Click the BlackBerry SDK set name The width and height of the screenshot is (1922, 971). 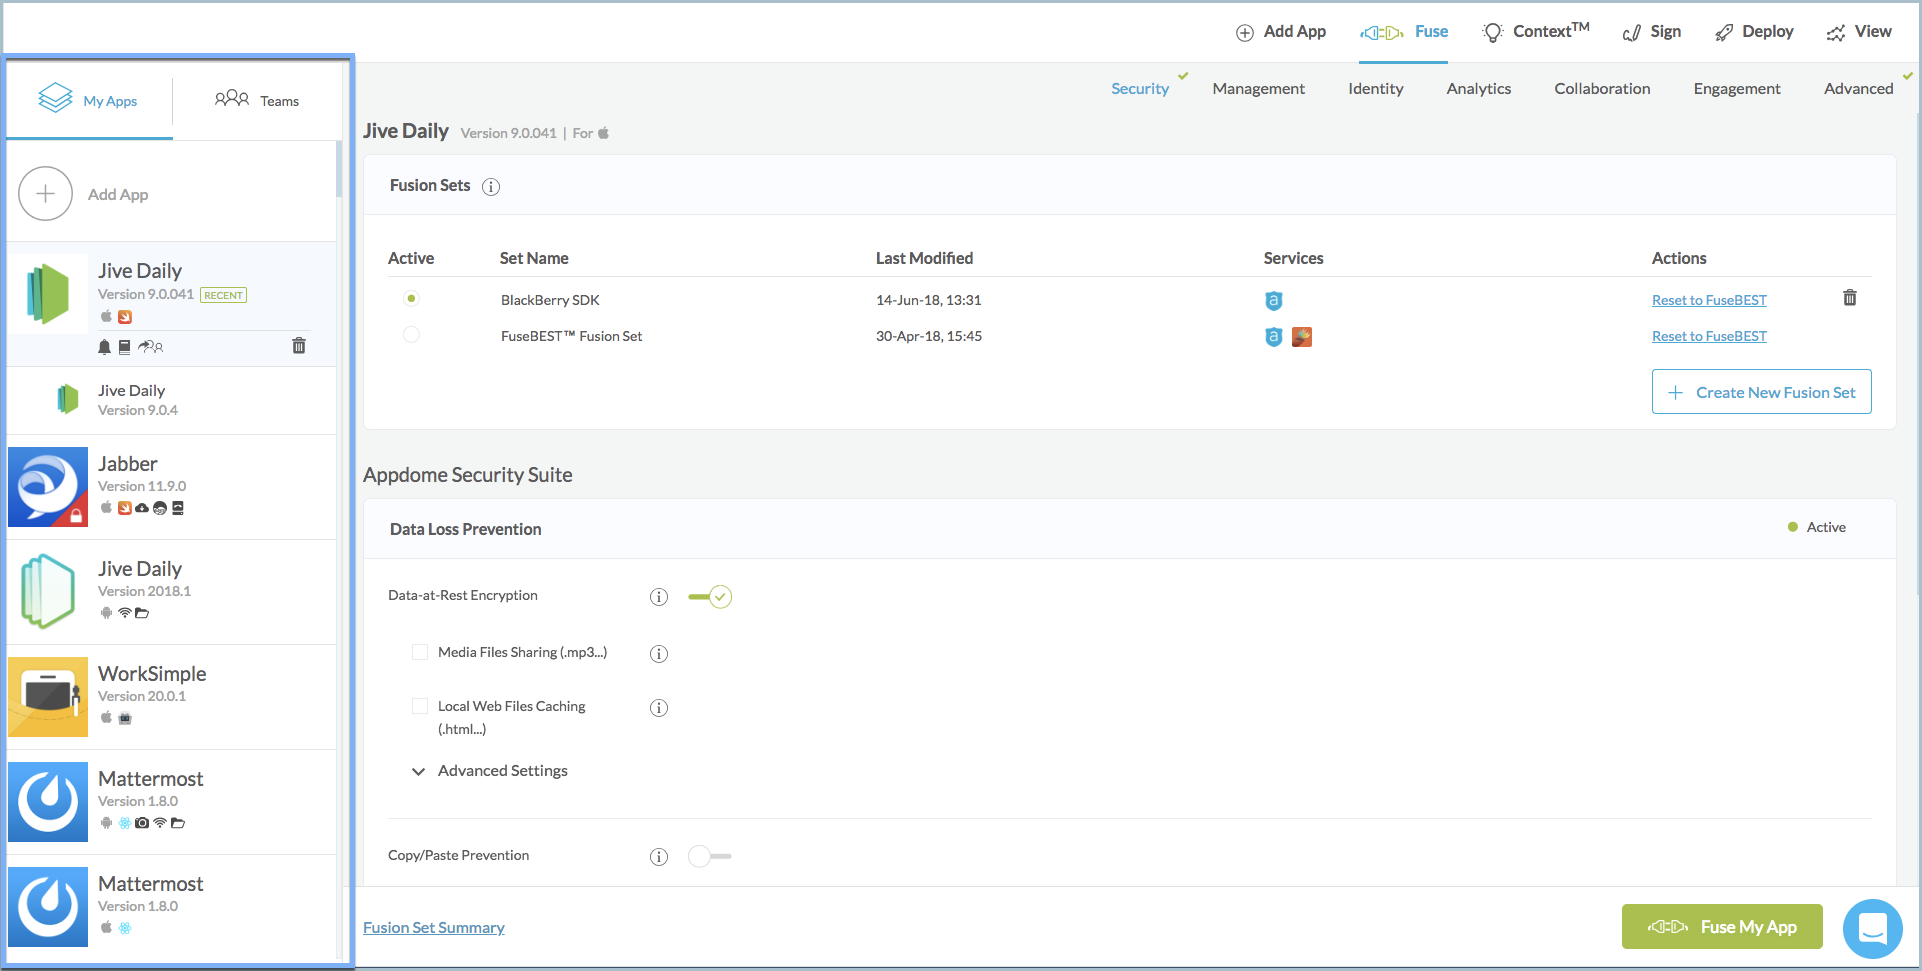[550, 300]
